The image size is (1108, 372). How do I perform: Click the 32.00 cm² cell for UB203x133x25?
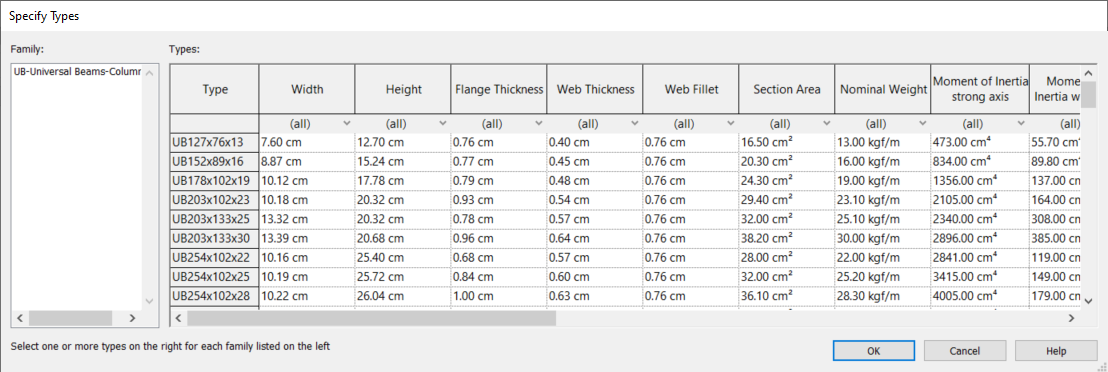pyautogui.click(x=787, y=219)
